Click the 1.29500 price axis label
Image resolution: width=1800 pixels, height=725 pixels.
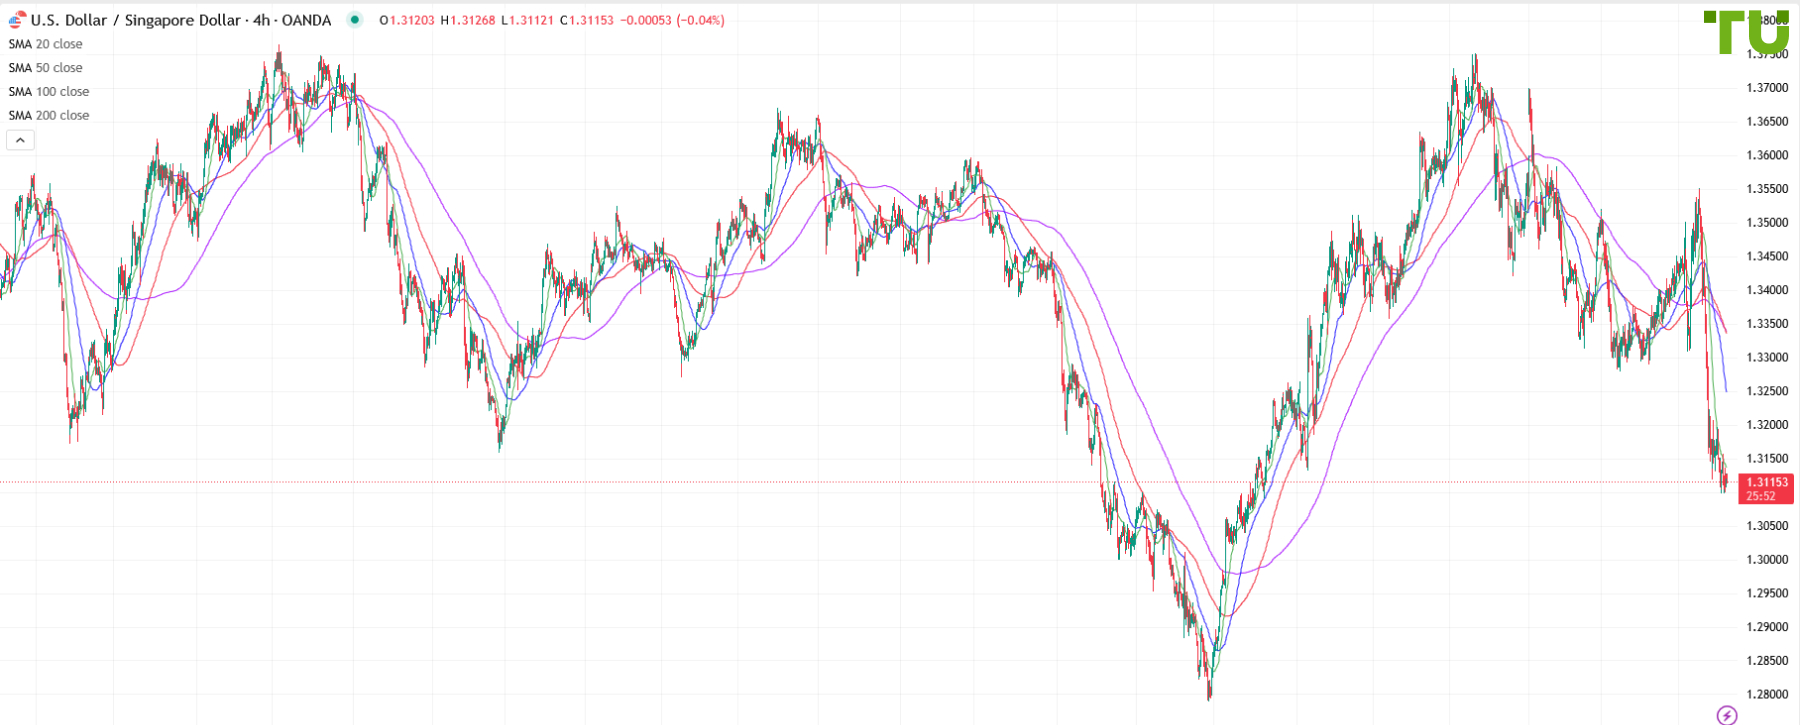coord(1767,594)
